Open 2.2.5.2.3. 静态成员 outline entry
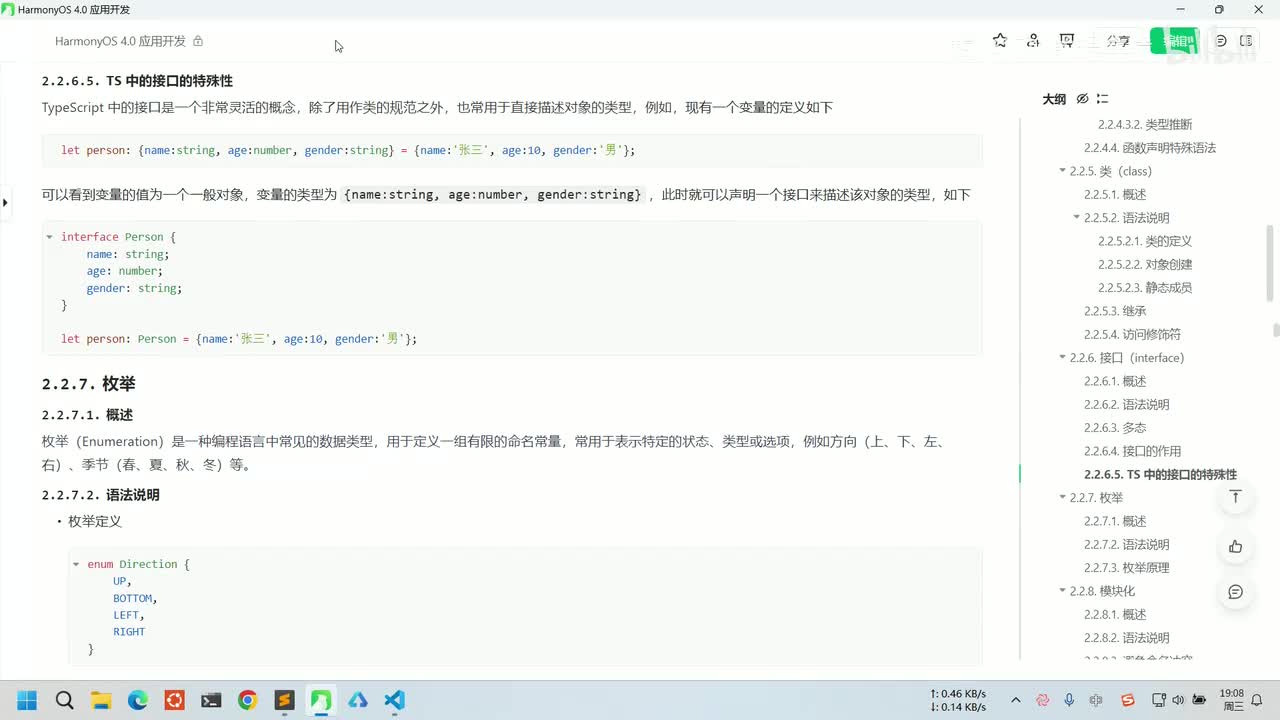 pos(1145,288)
